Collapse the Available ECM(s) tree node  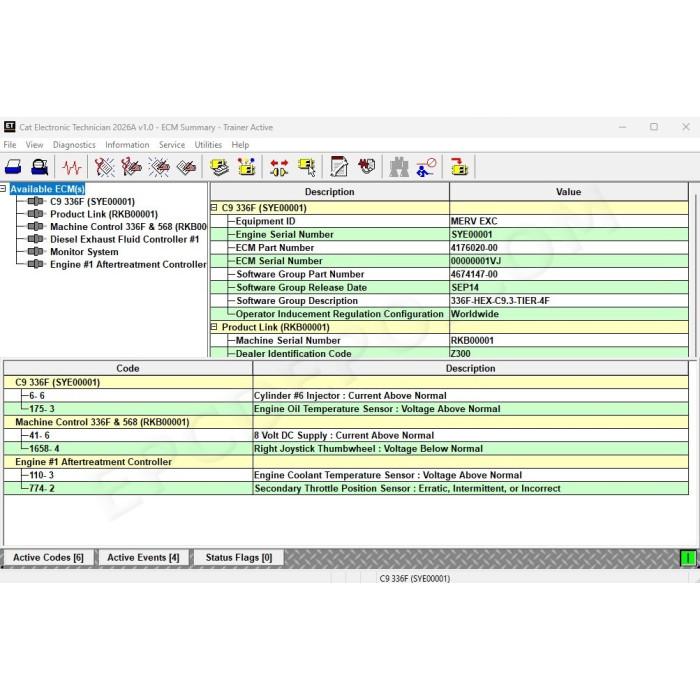[x=3, y=189]
